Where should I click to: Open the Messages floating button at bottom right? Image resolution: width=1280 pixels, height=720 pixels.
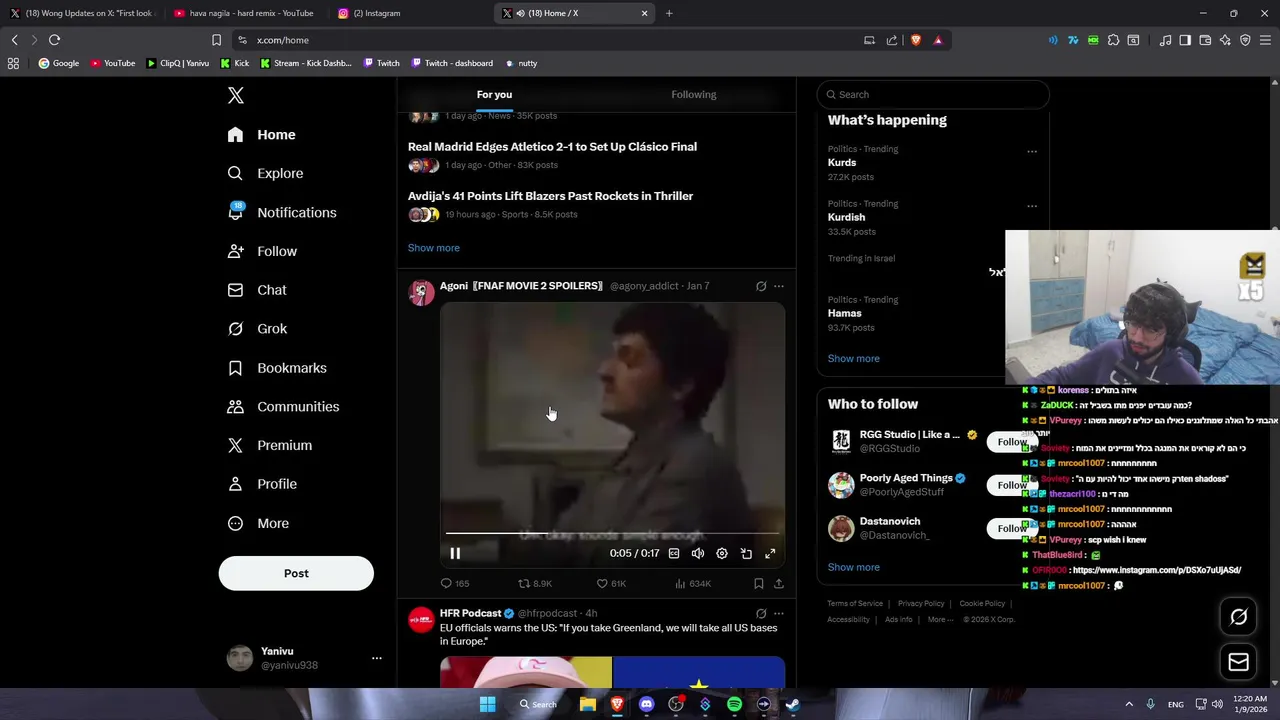point(1238,662)
